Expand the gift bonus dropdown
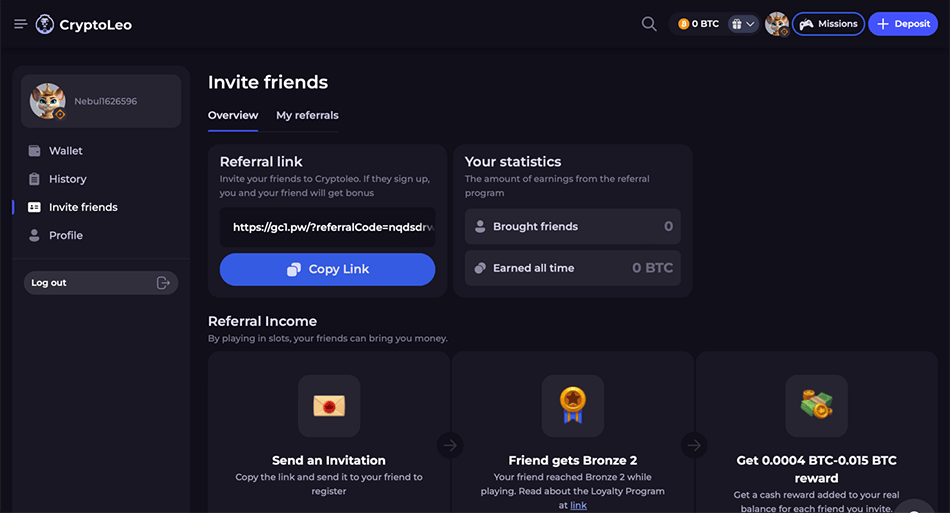 click(743, 24)
